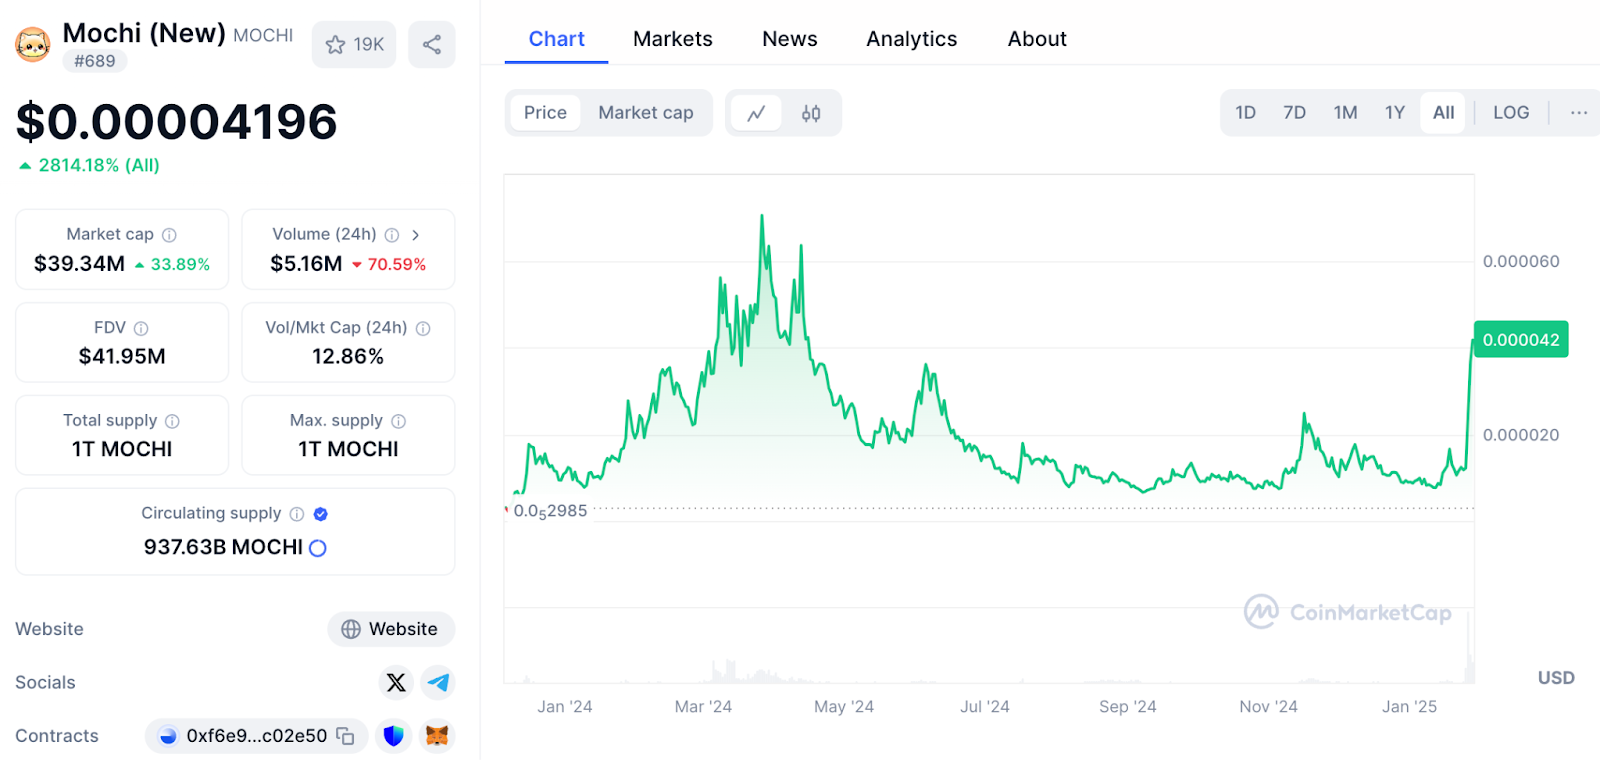
Task: Switch to the Analytics tab
Action: pyautogui.click(x=912, y=39)
